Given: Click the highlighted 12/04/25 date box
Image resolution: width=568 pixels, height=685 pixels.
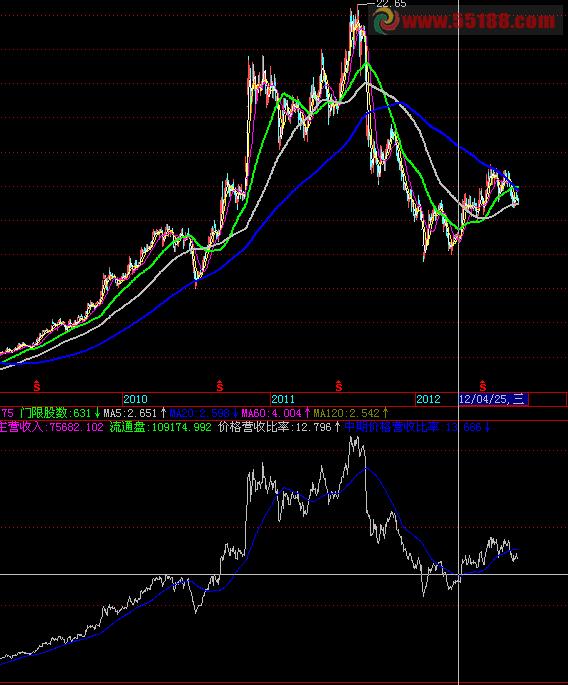Looking at the screenshot, I should click(x=493, y=399).
